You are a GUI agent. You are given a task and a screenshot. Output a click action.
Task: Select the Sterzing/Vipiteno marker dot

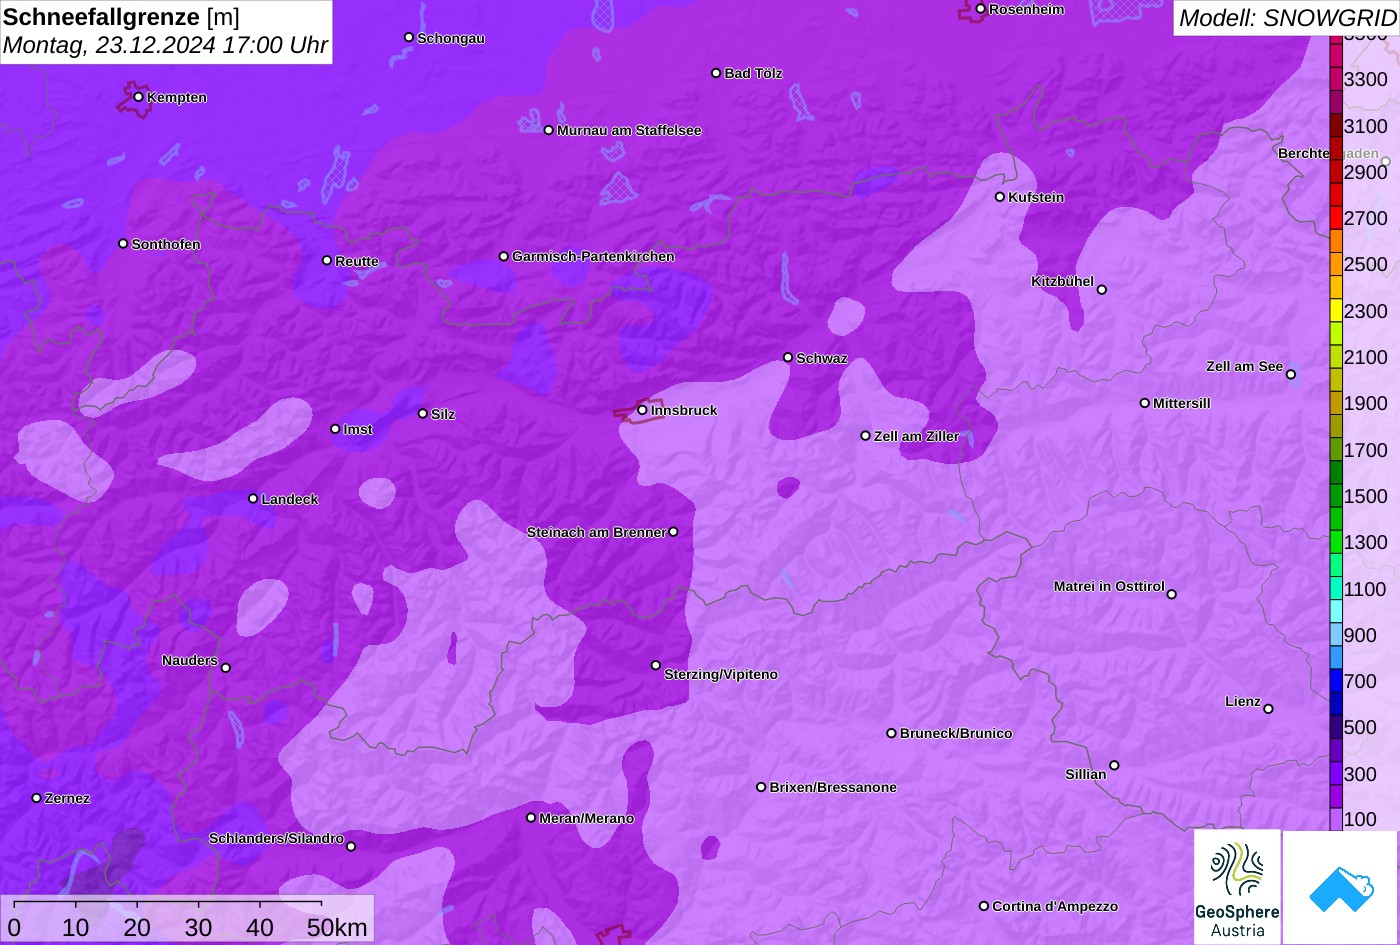[656, 665]
